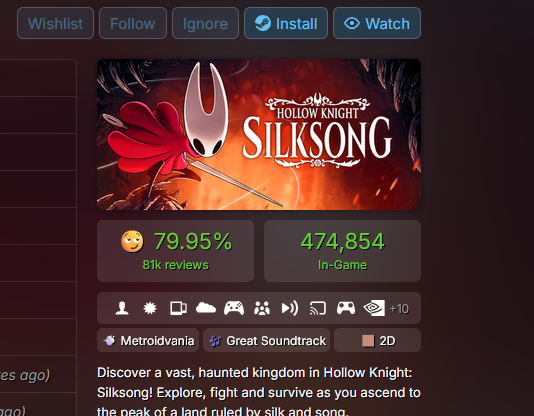
Task: Click the cast screen icon
Action: coord(318,308)
